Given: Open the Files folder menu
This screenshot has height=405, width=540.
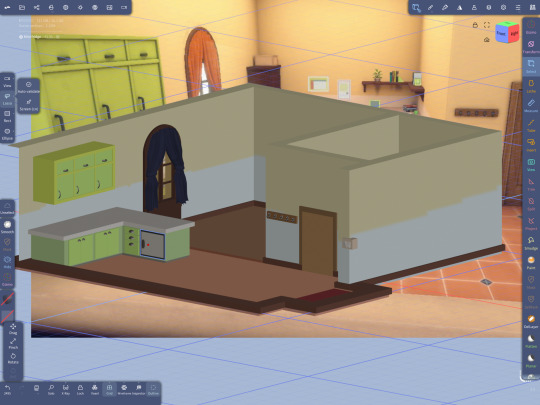Looking at the screenshot, I should click(x=22, y=7).
